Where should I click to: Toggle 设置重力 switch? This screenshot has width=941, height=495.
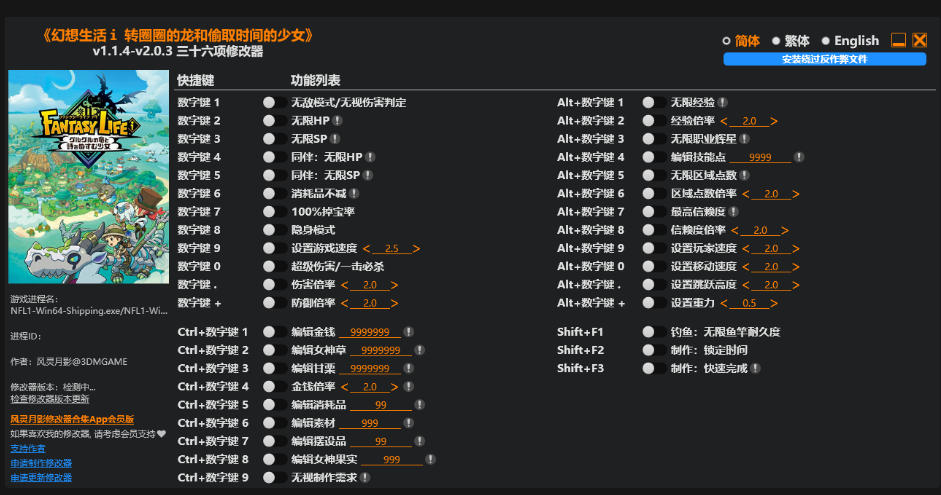pyautogui.click(x=653, y=303)
